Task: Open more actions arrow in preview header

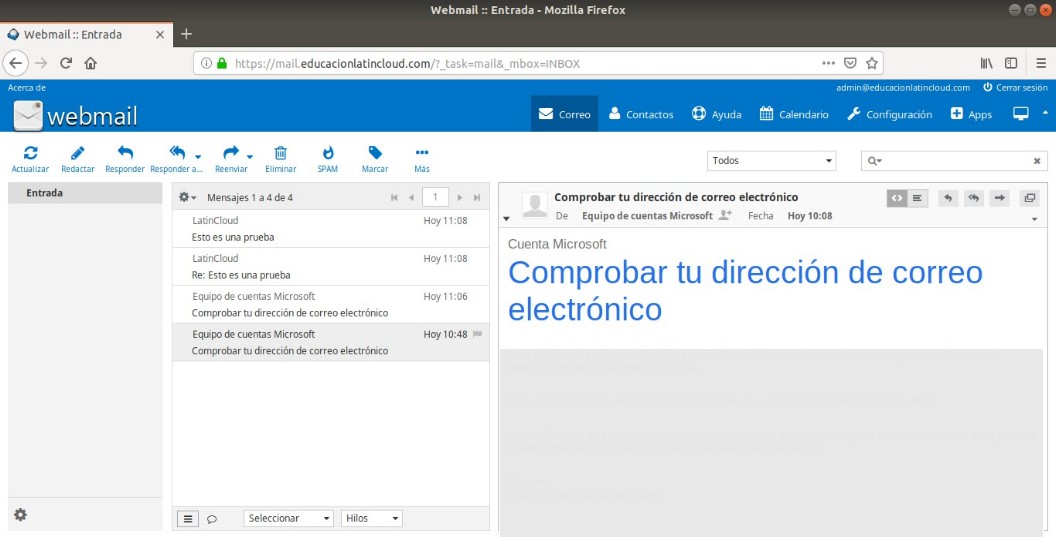Action: (1035, 220)
